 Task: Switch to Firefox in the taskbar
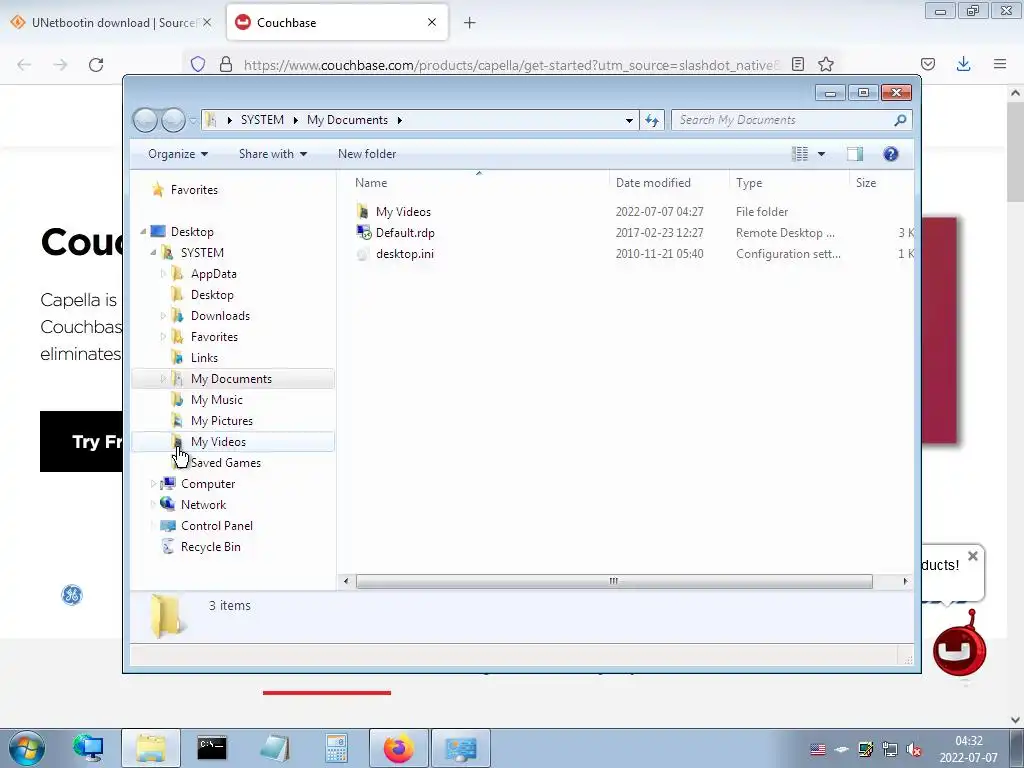click(398, 748)
